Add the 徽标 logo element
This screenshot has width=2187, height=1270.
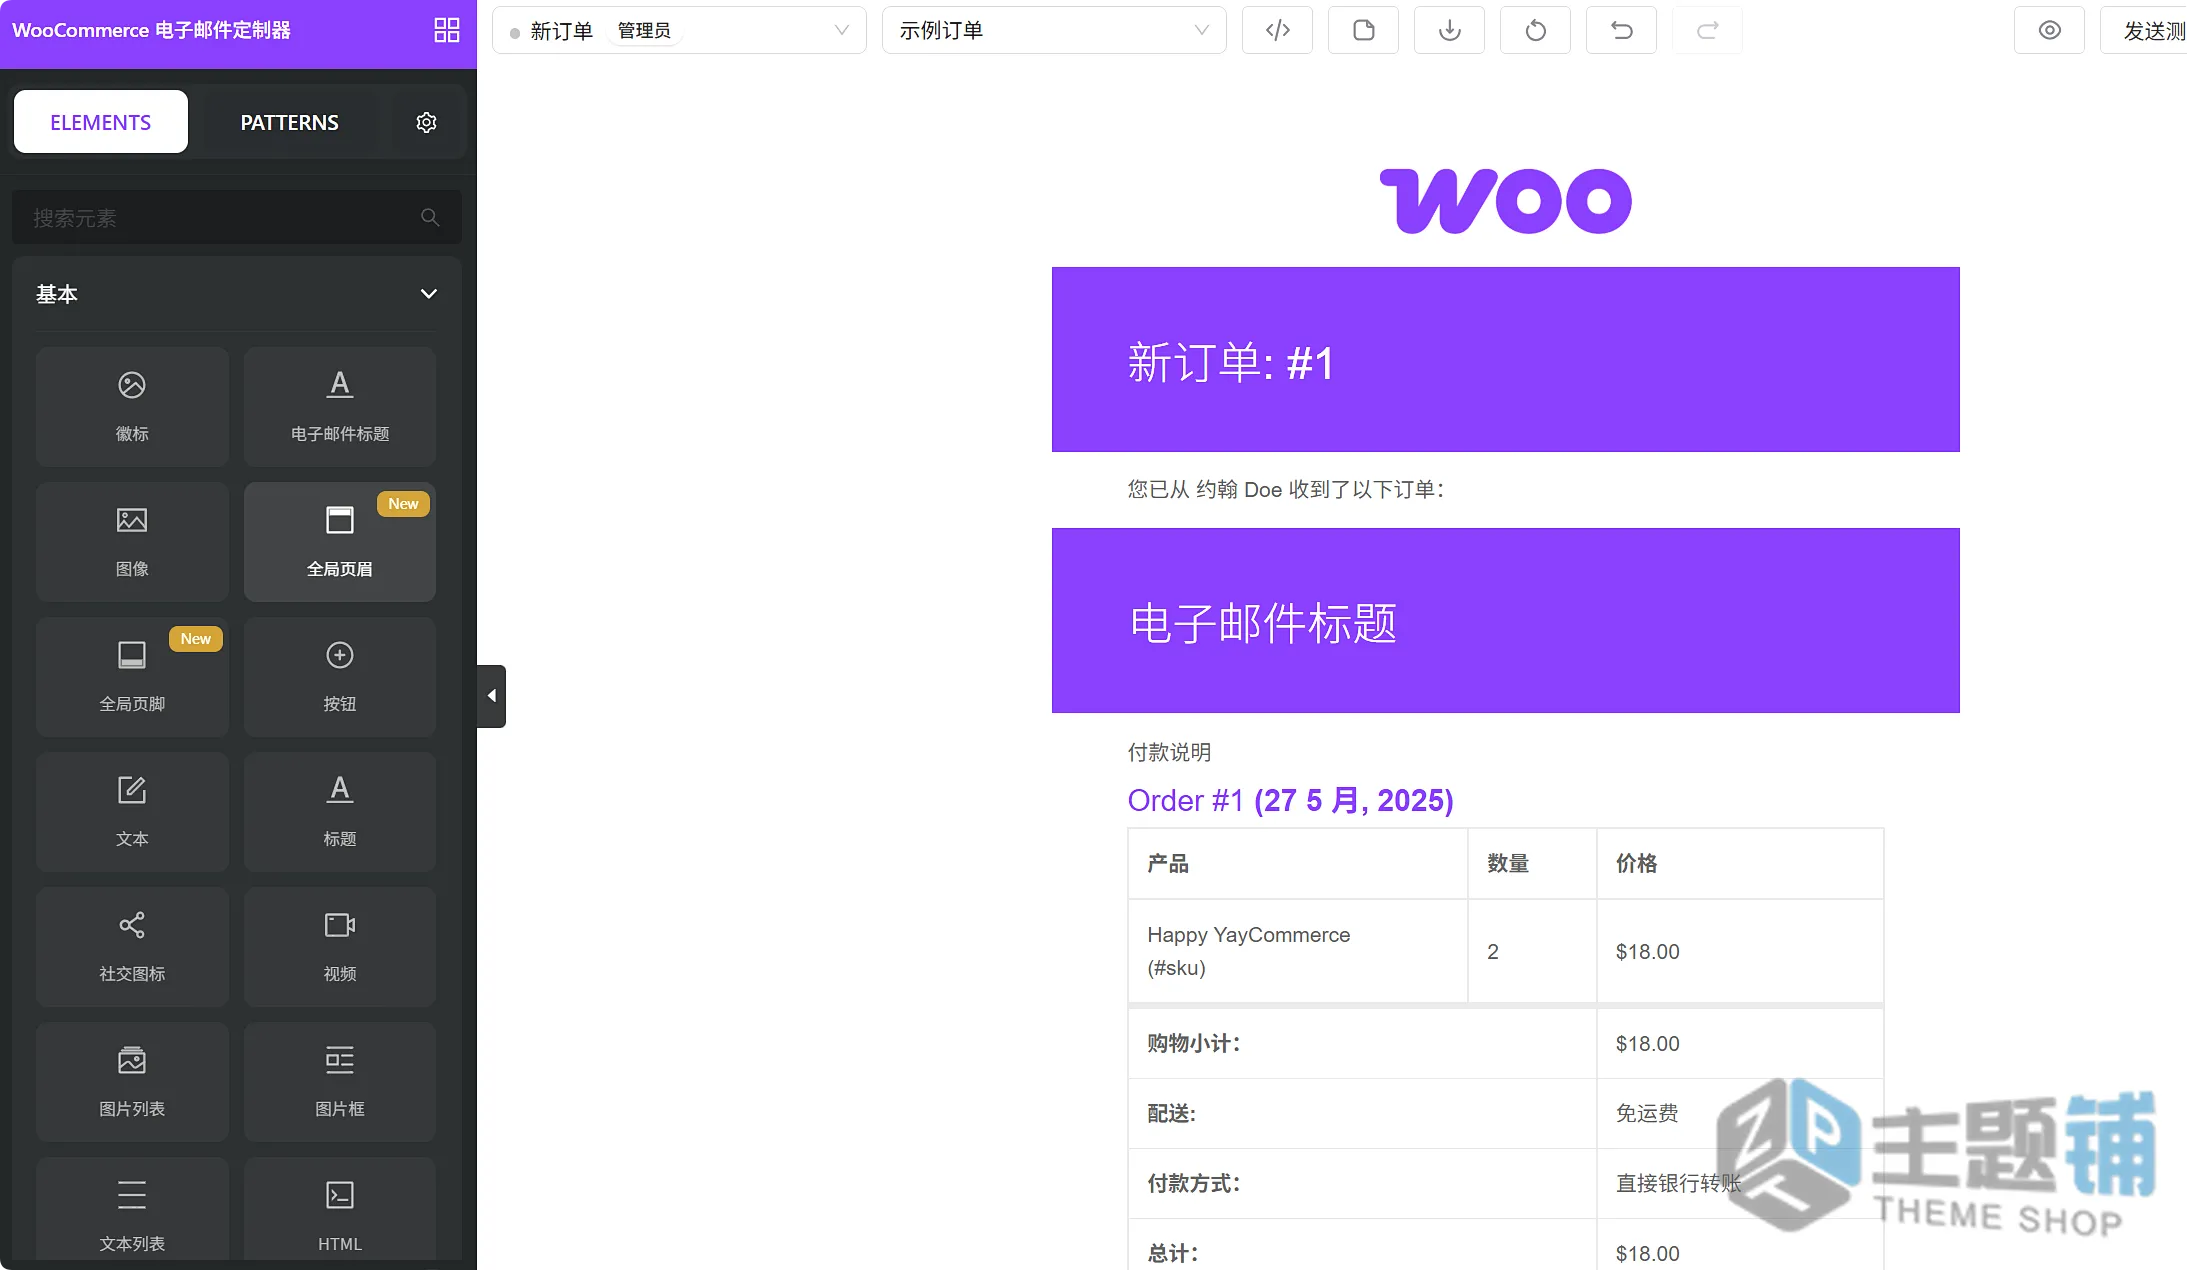(x=132, y=406)
